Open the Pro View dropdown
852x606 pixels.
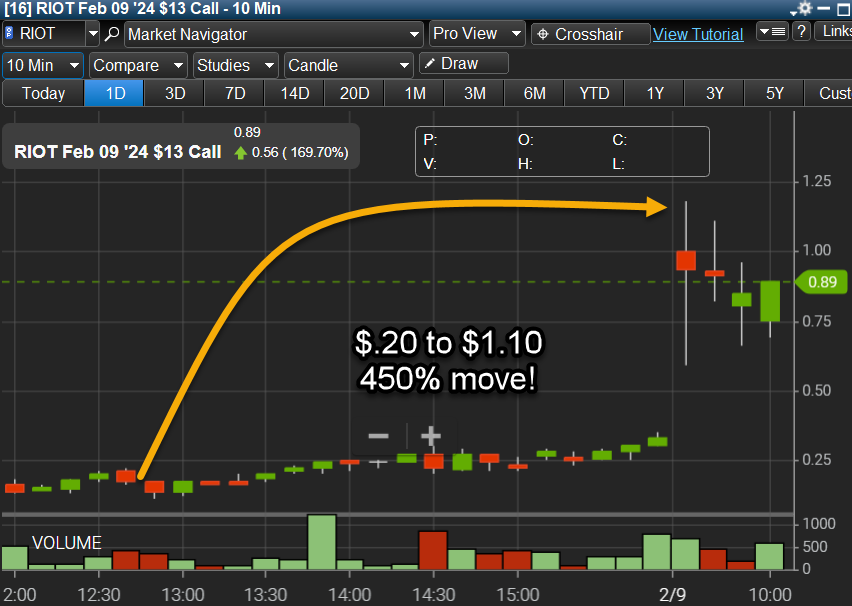tap(477, 34)
